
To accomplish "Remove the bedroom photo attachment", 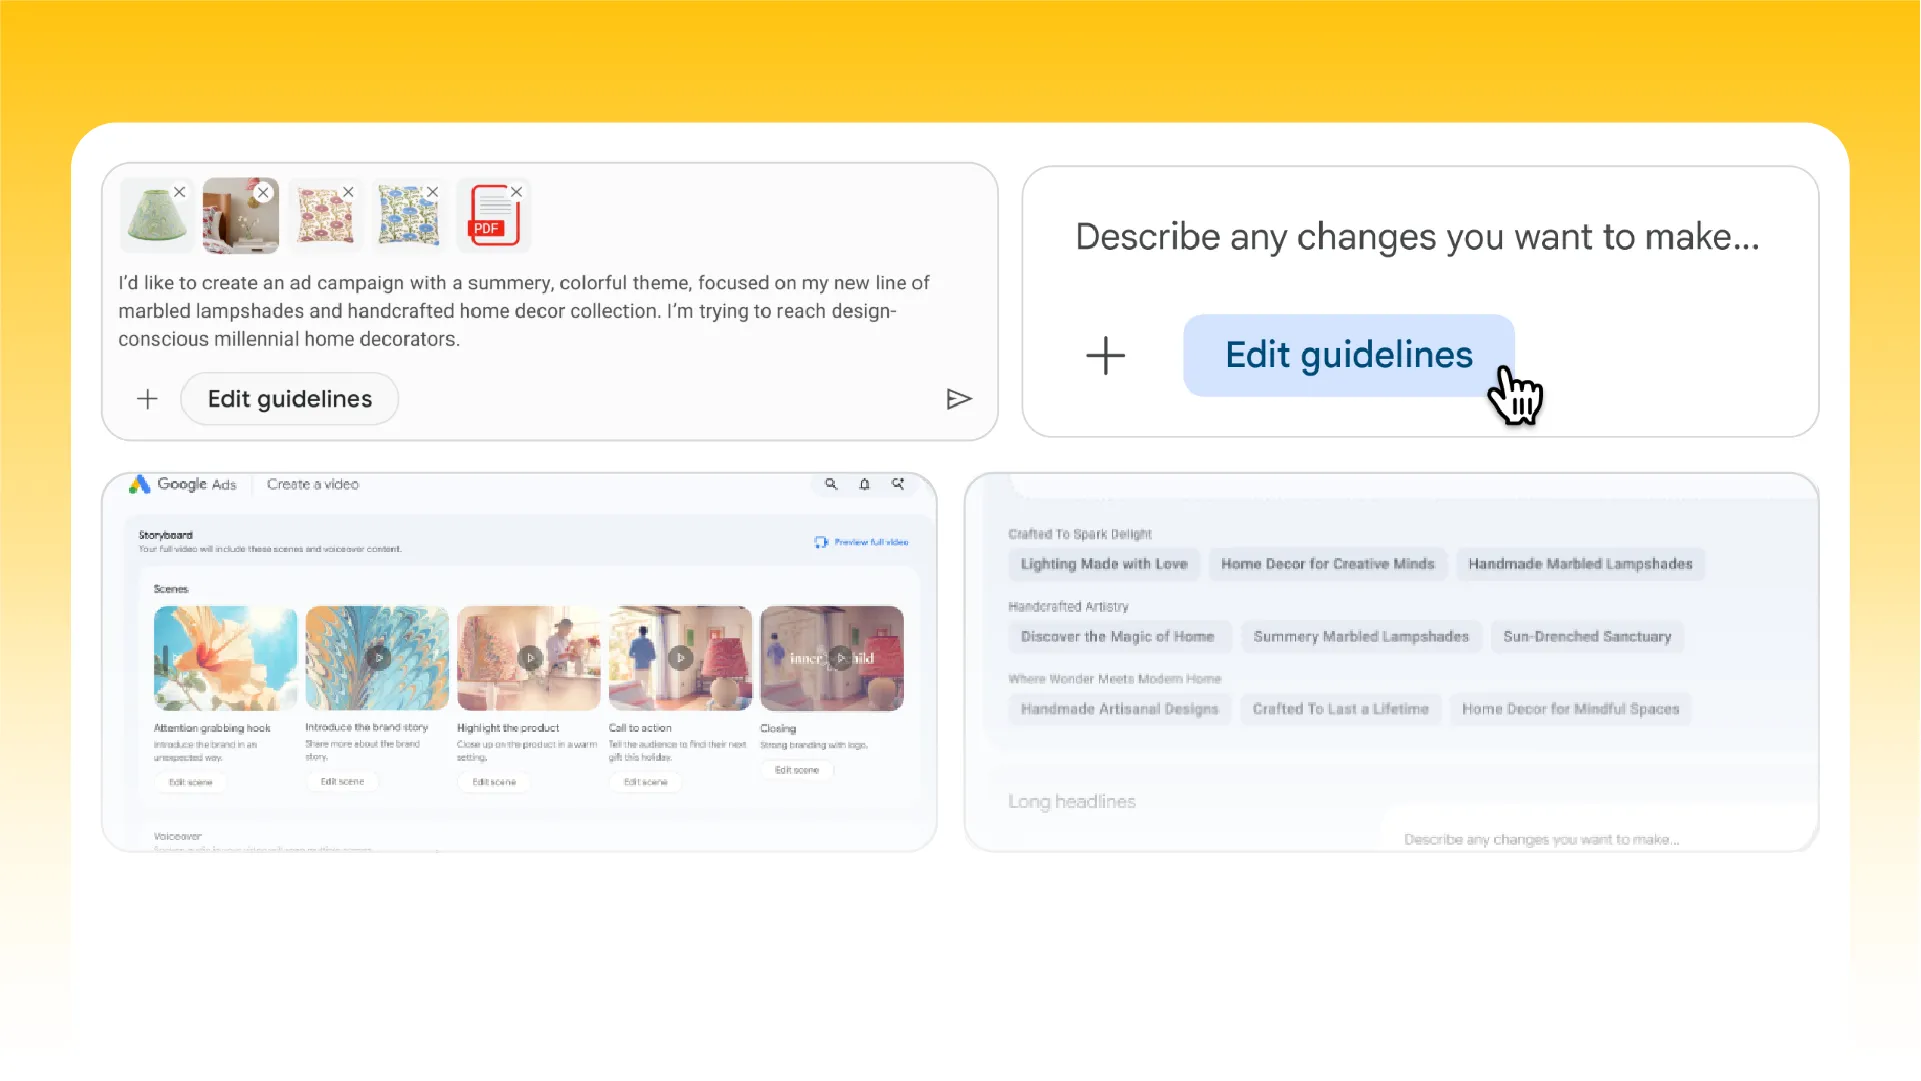I will click(263, 192).
